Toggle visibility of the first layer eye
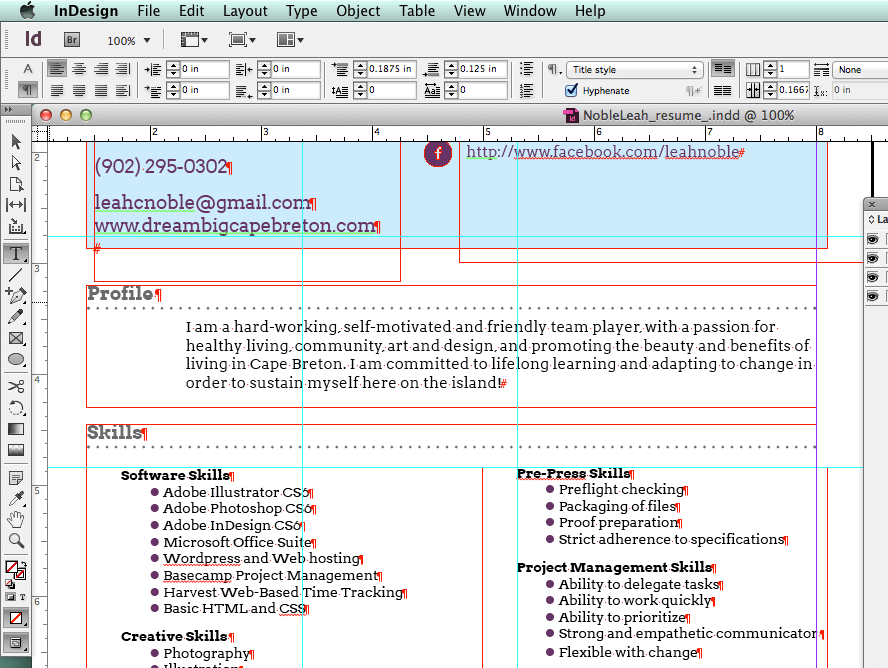The width and height of the screenshot is (888, 668). 873,239
